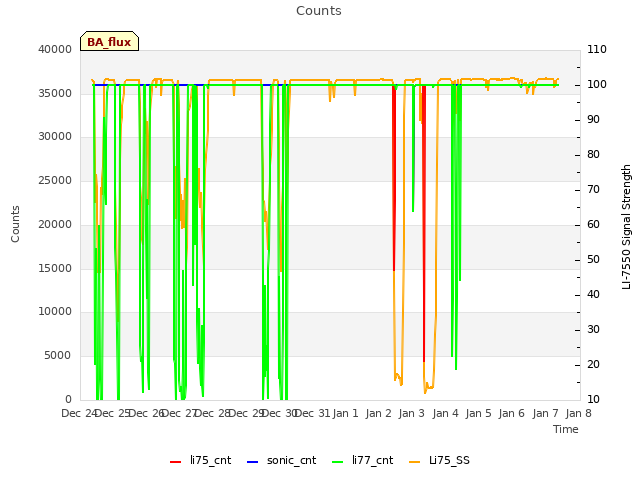Toggle Li75_SS series in the legend
The image size is (640, 480).
439,460
